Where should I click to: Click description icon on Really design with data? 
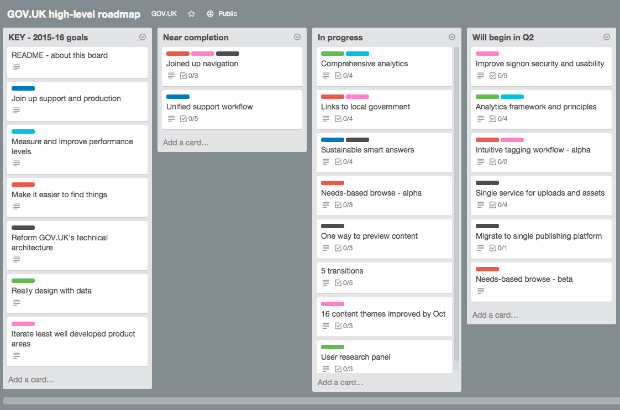point(17,303)
